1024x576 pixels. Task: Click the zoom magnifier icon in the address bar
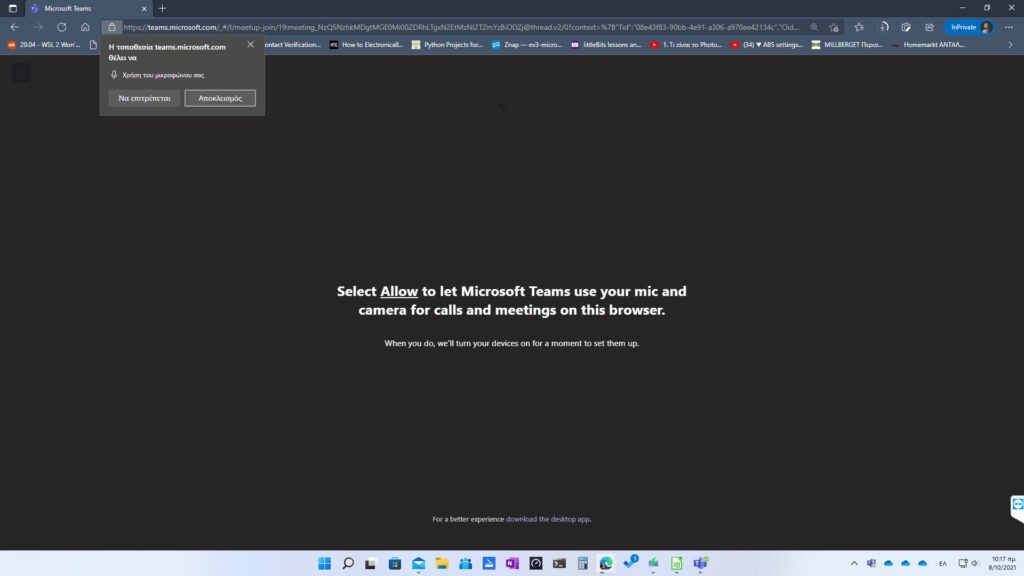coord(814,27)
